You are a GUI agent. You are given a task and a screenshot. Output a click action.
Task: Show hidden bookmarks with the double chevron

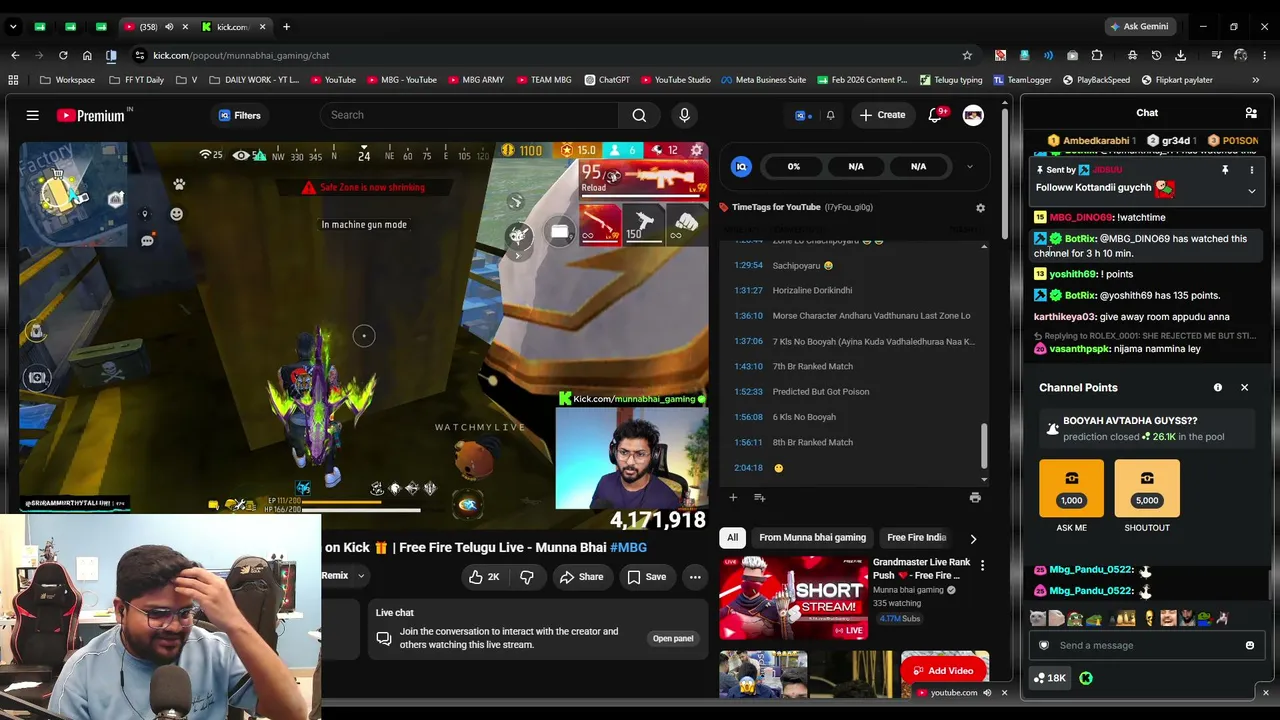(x=1256, y=80)
